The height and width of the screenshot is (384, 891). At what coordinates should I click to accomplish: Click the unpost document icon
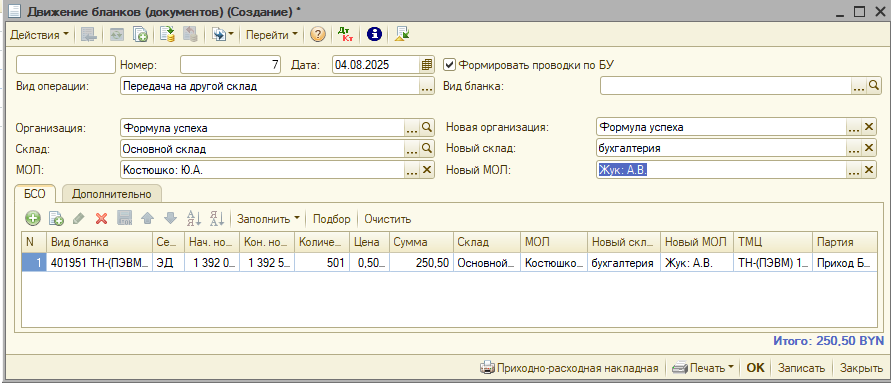pyautogui.click(x=189, y=35)
